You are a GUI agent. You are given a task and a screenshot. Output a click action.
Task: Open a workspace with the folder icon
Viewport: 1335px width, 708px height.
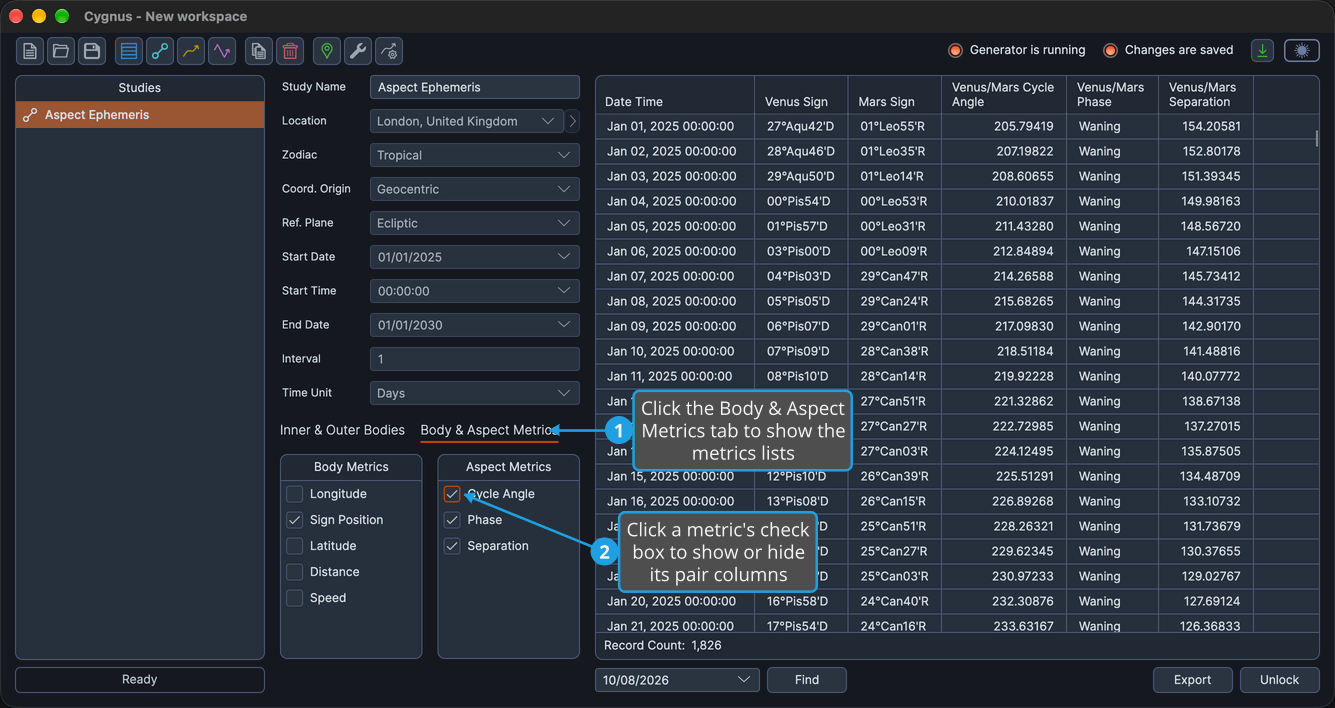(x=61, y=51)
